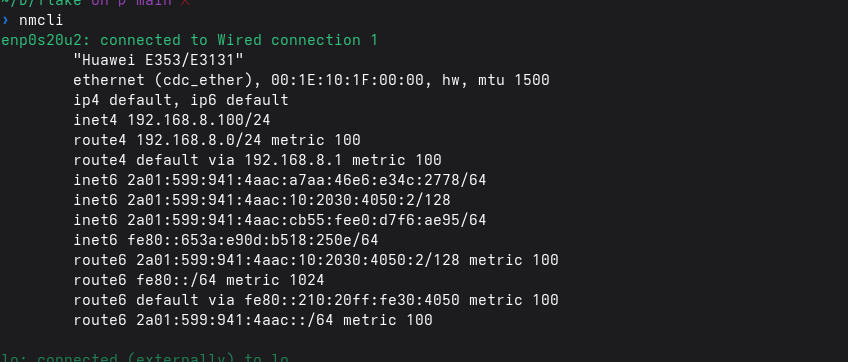Image resolution: width=848 pixels, height=362 pixels.
Task: Click the route6 2a01:599:941:4aac::/64 line
Action: click(253, 320)
